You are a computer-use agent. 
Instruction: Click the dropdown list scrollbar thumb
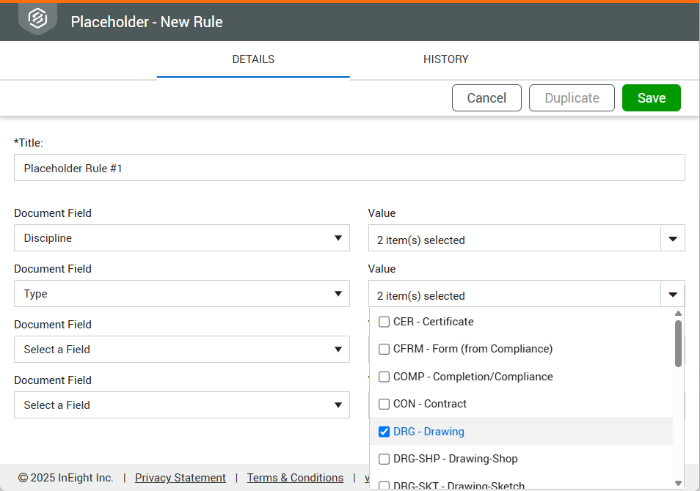678,343
